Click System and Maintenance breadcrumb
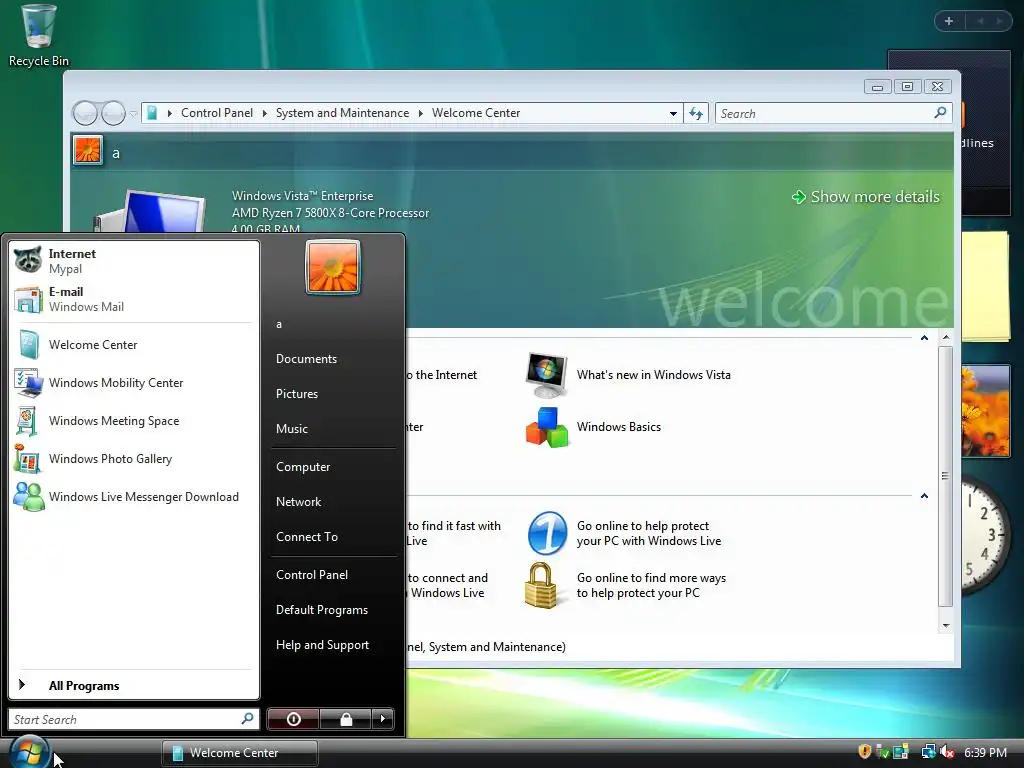 pyautogui.click(x=342, y=113)
